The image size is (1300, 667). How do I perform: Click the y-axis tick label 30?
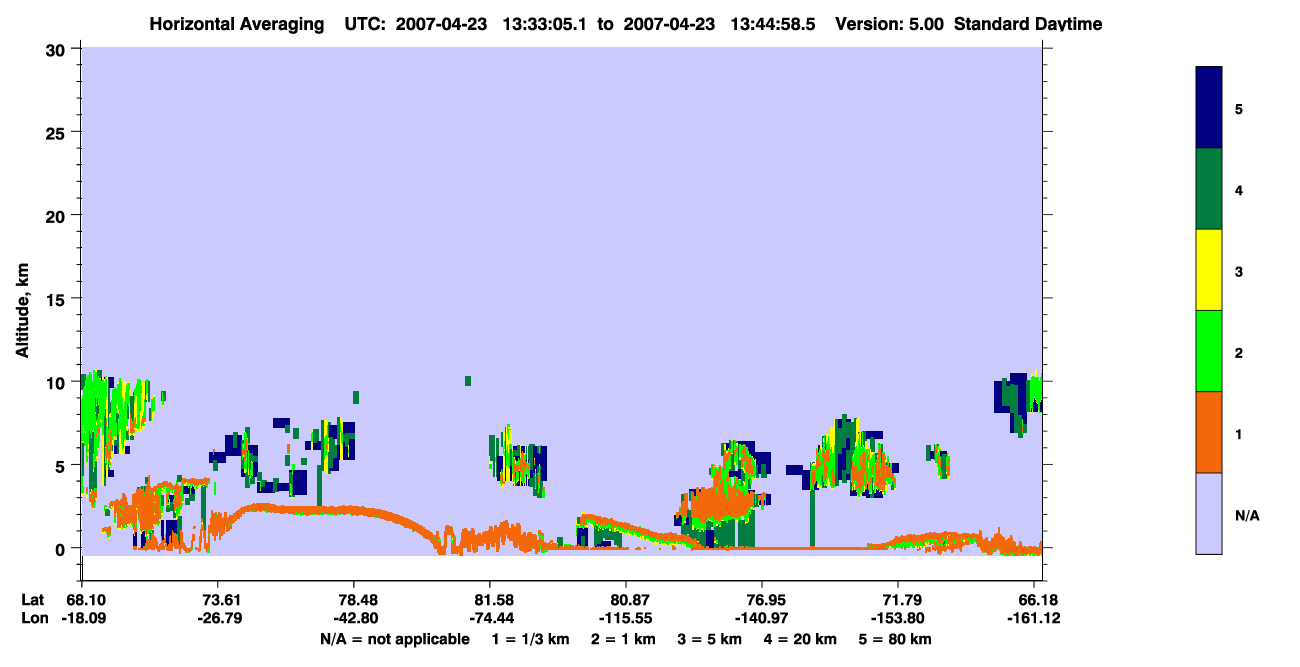point(58,49)
